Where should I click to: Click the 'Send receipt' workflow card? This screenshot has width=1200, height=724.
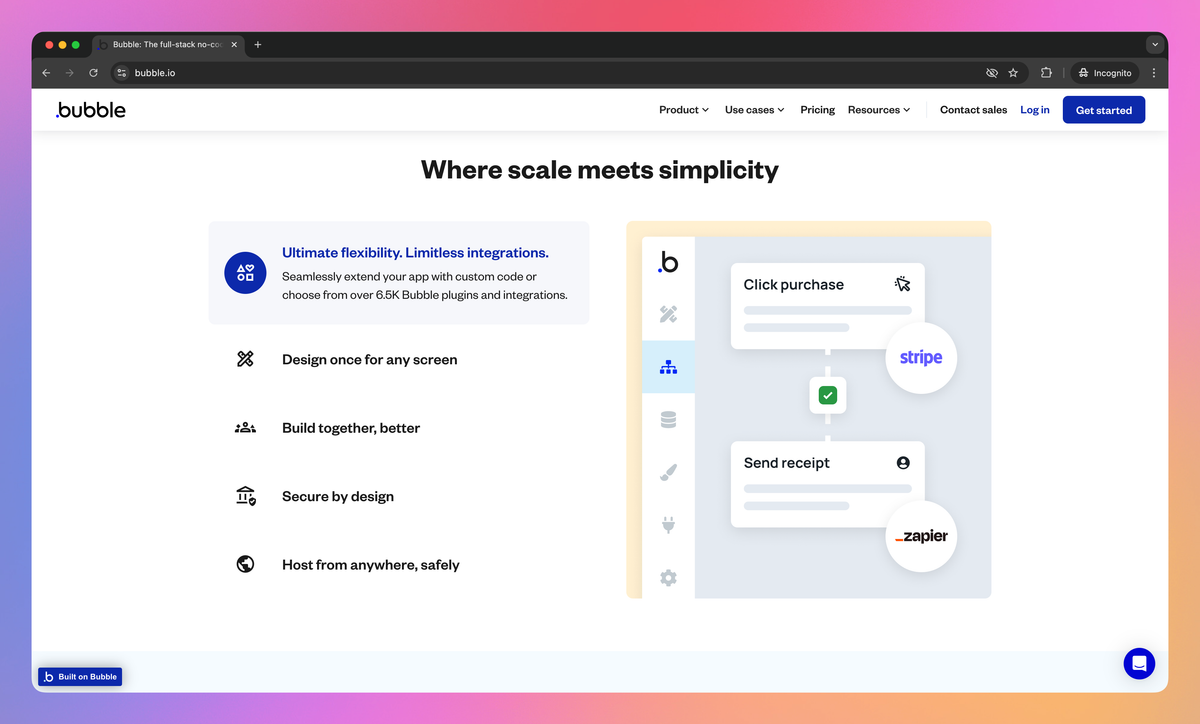pos(827,484)
